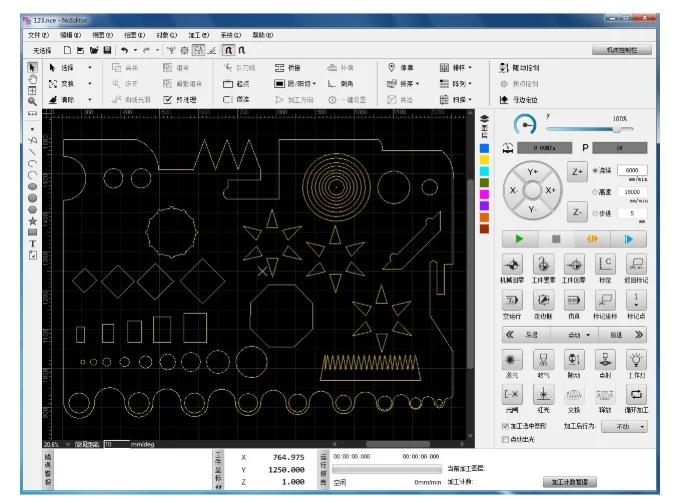Toggle the process selected graphics checkbox

click(x=505, y=426)
